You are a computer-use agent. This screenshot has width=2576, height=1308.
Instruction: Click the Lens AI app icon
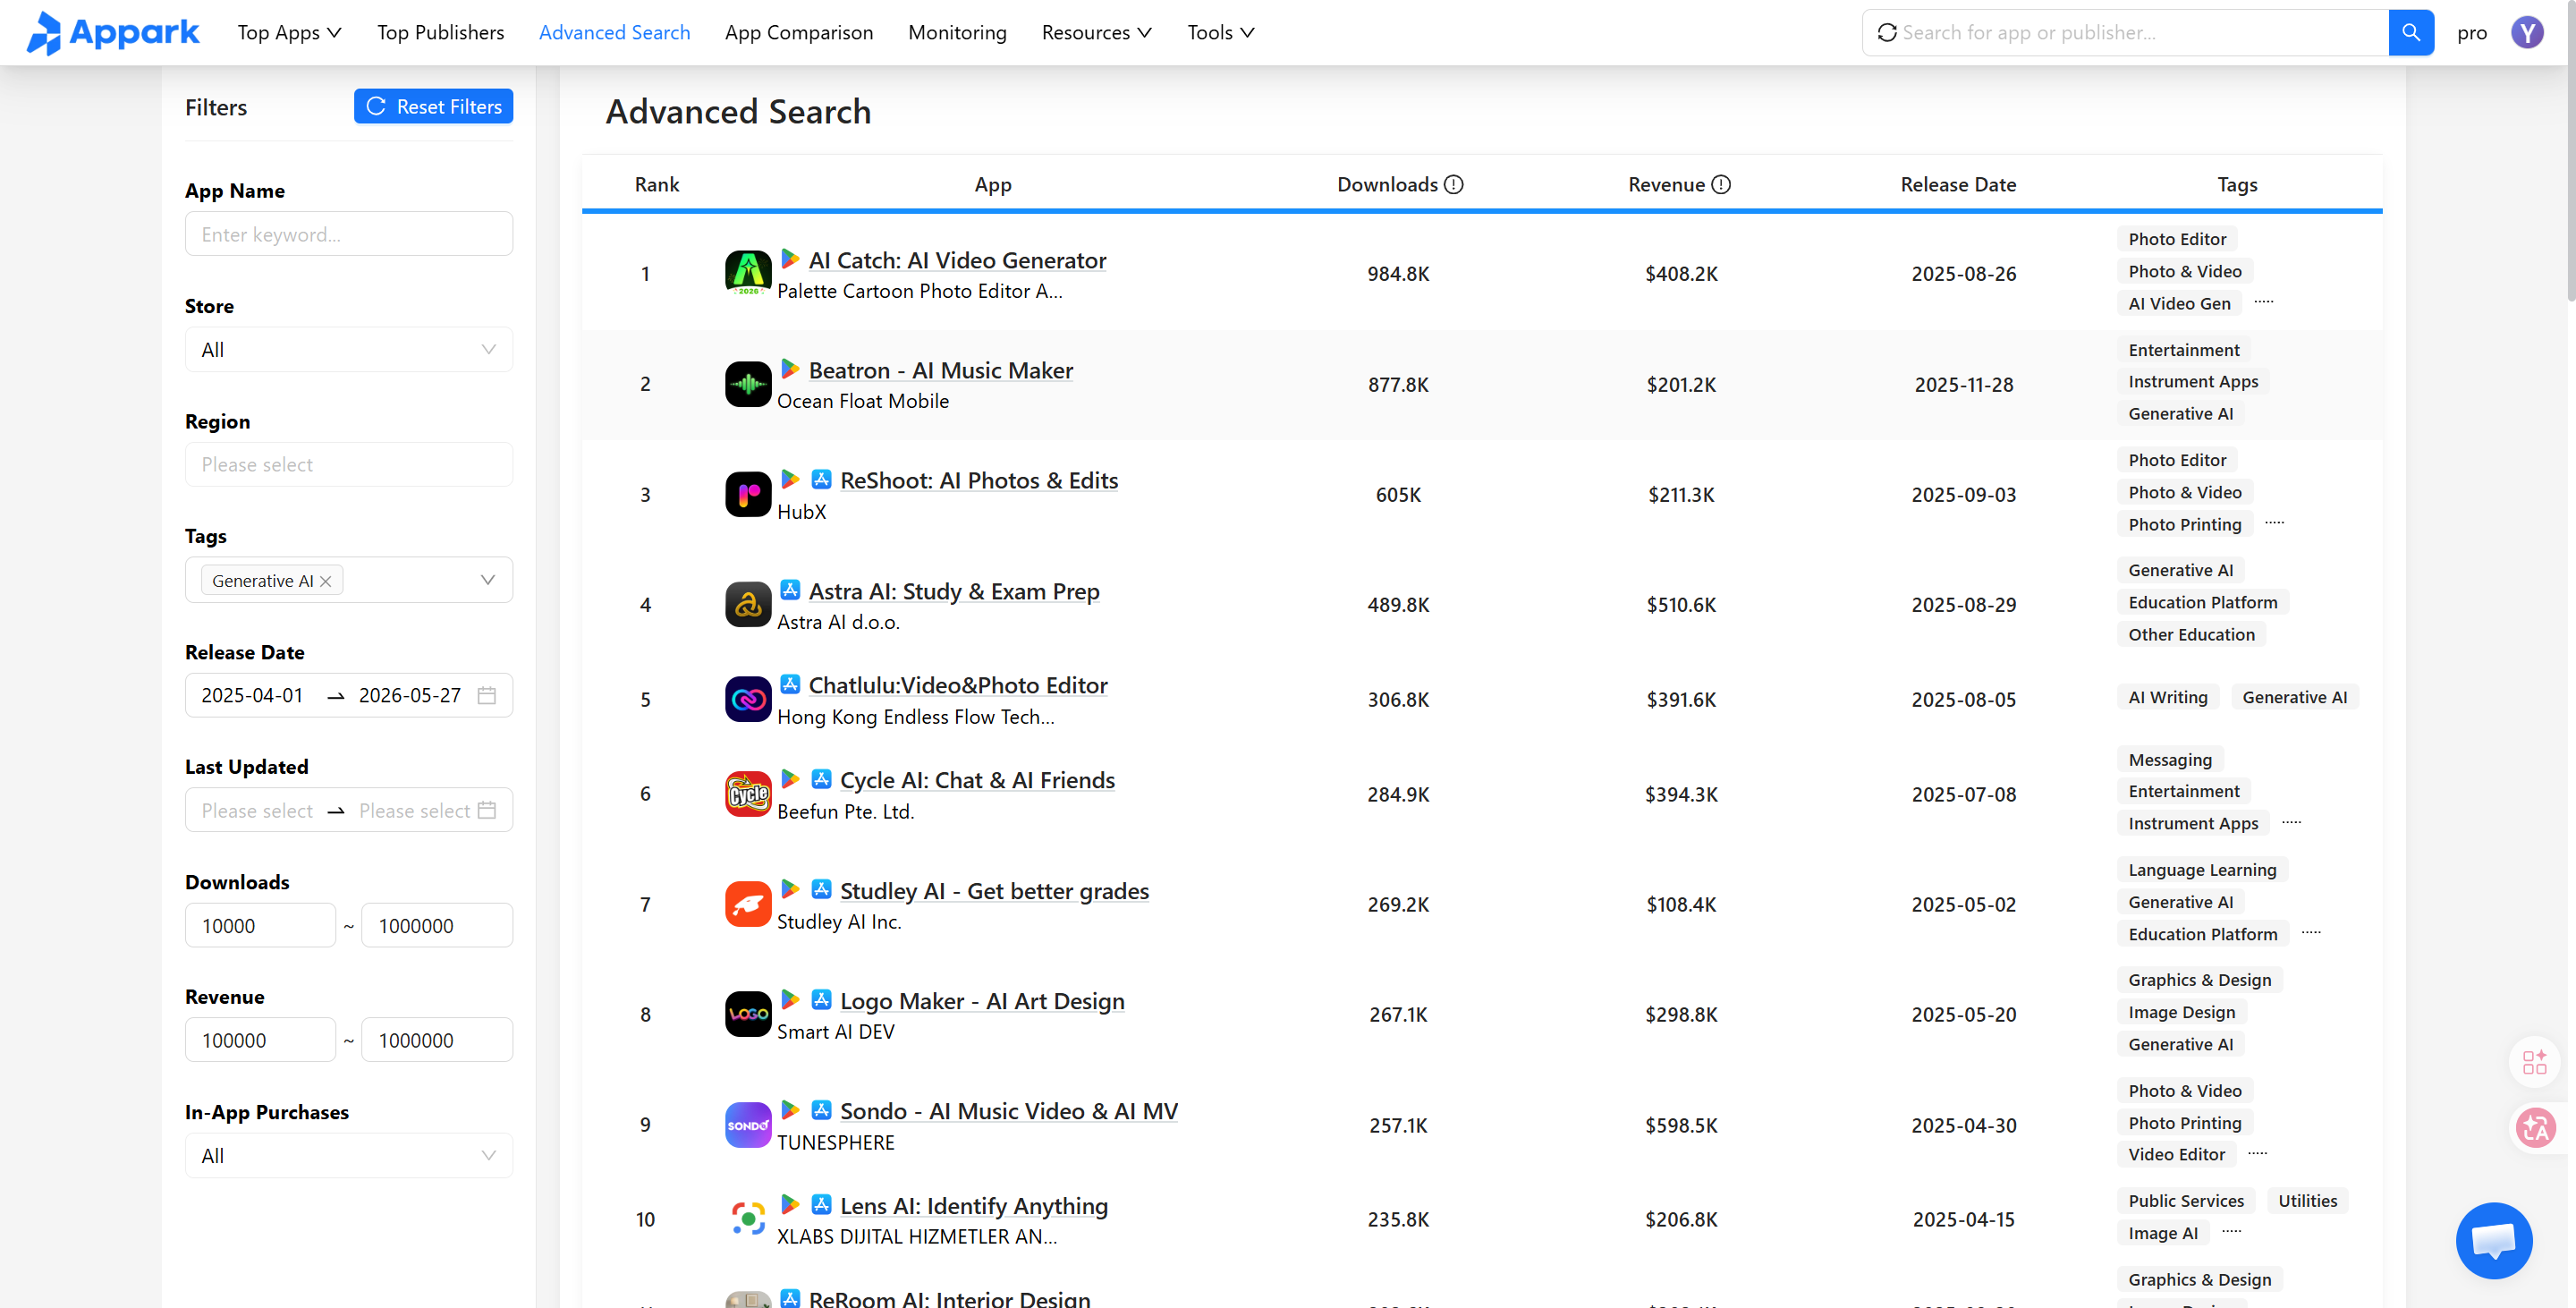point(748,1219)
